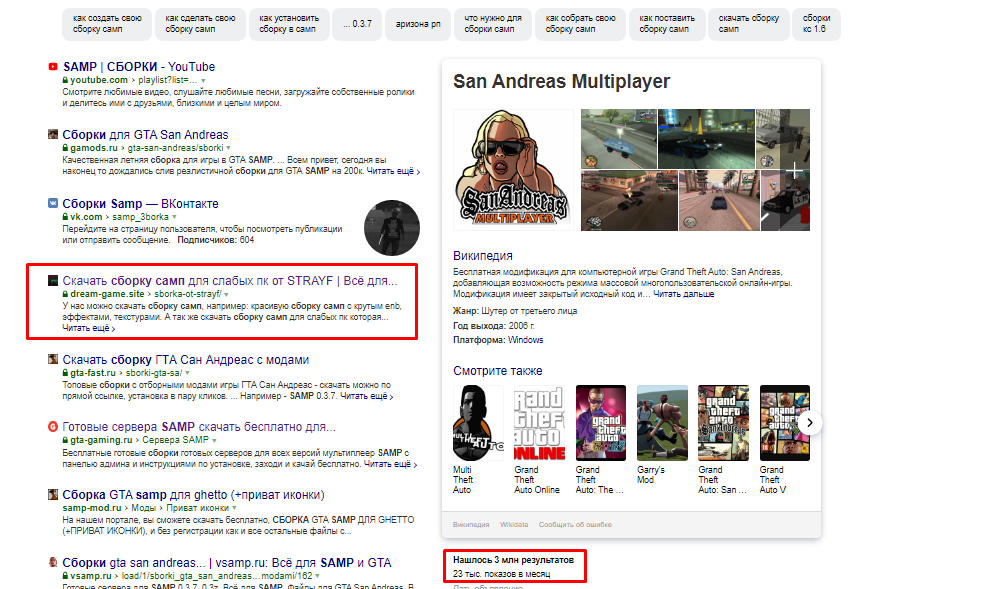Select suggestion 'скачать сборку самп'

(x=749, y=24)
